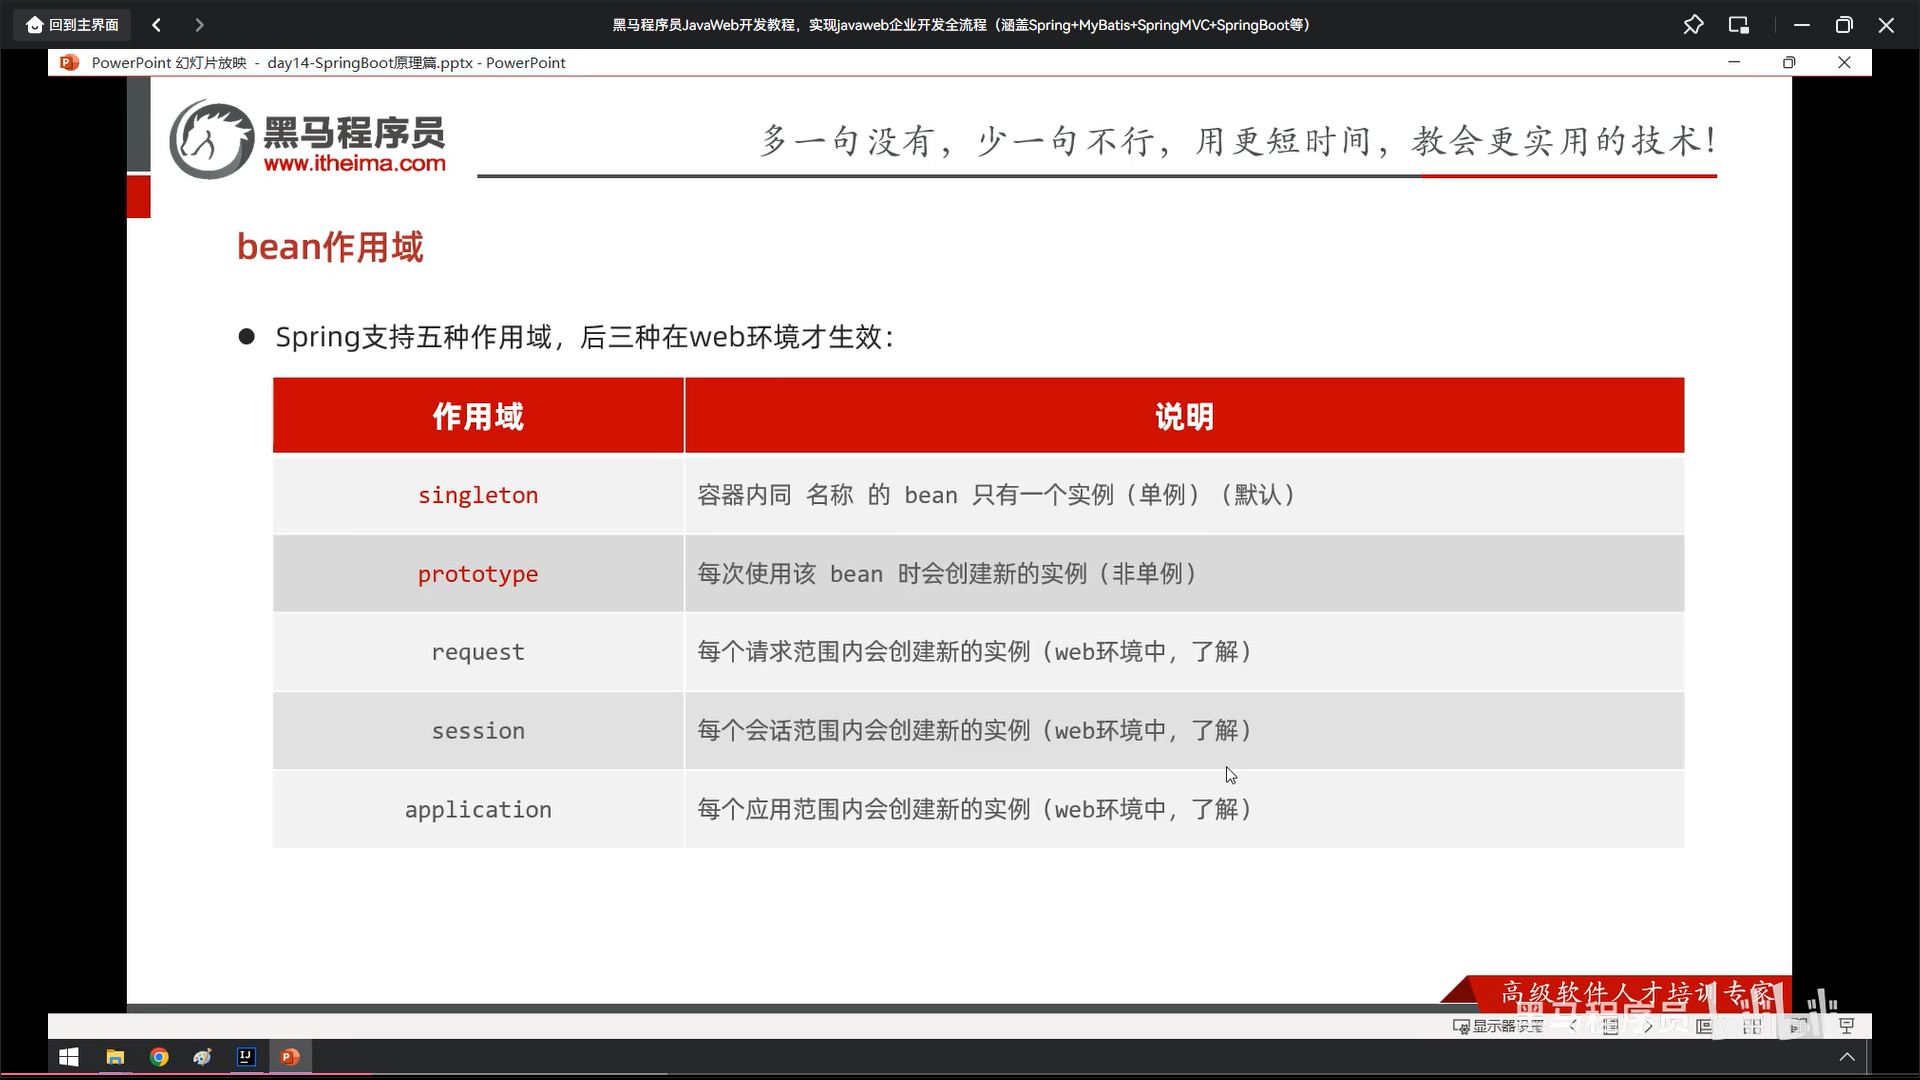Screen dimensions: 1920x1080
Task: Expand the system tray hidden icons chevron
Action: click(1847, 1057)
